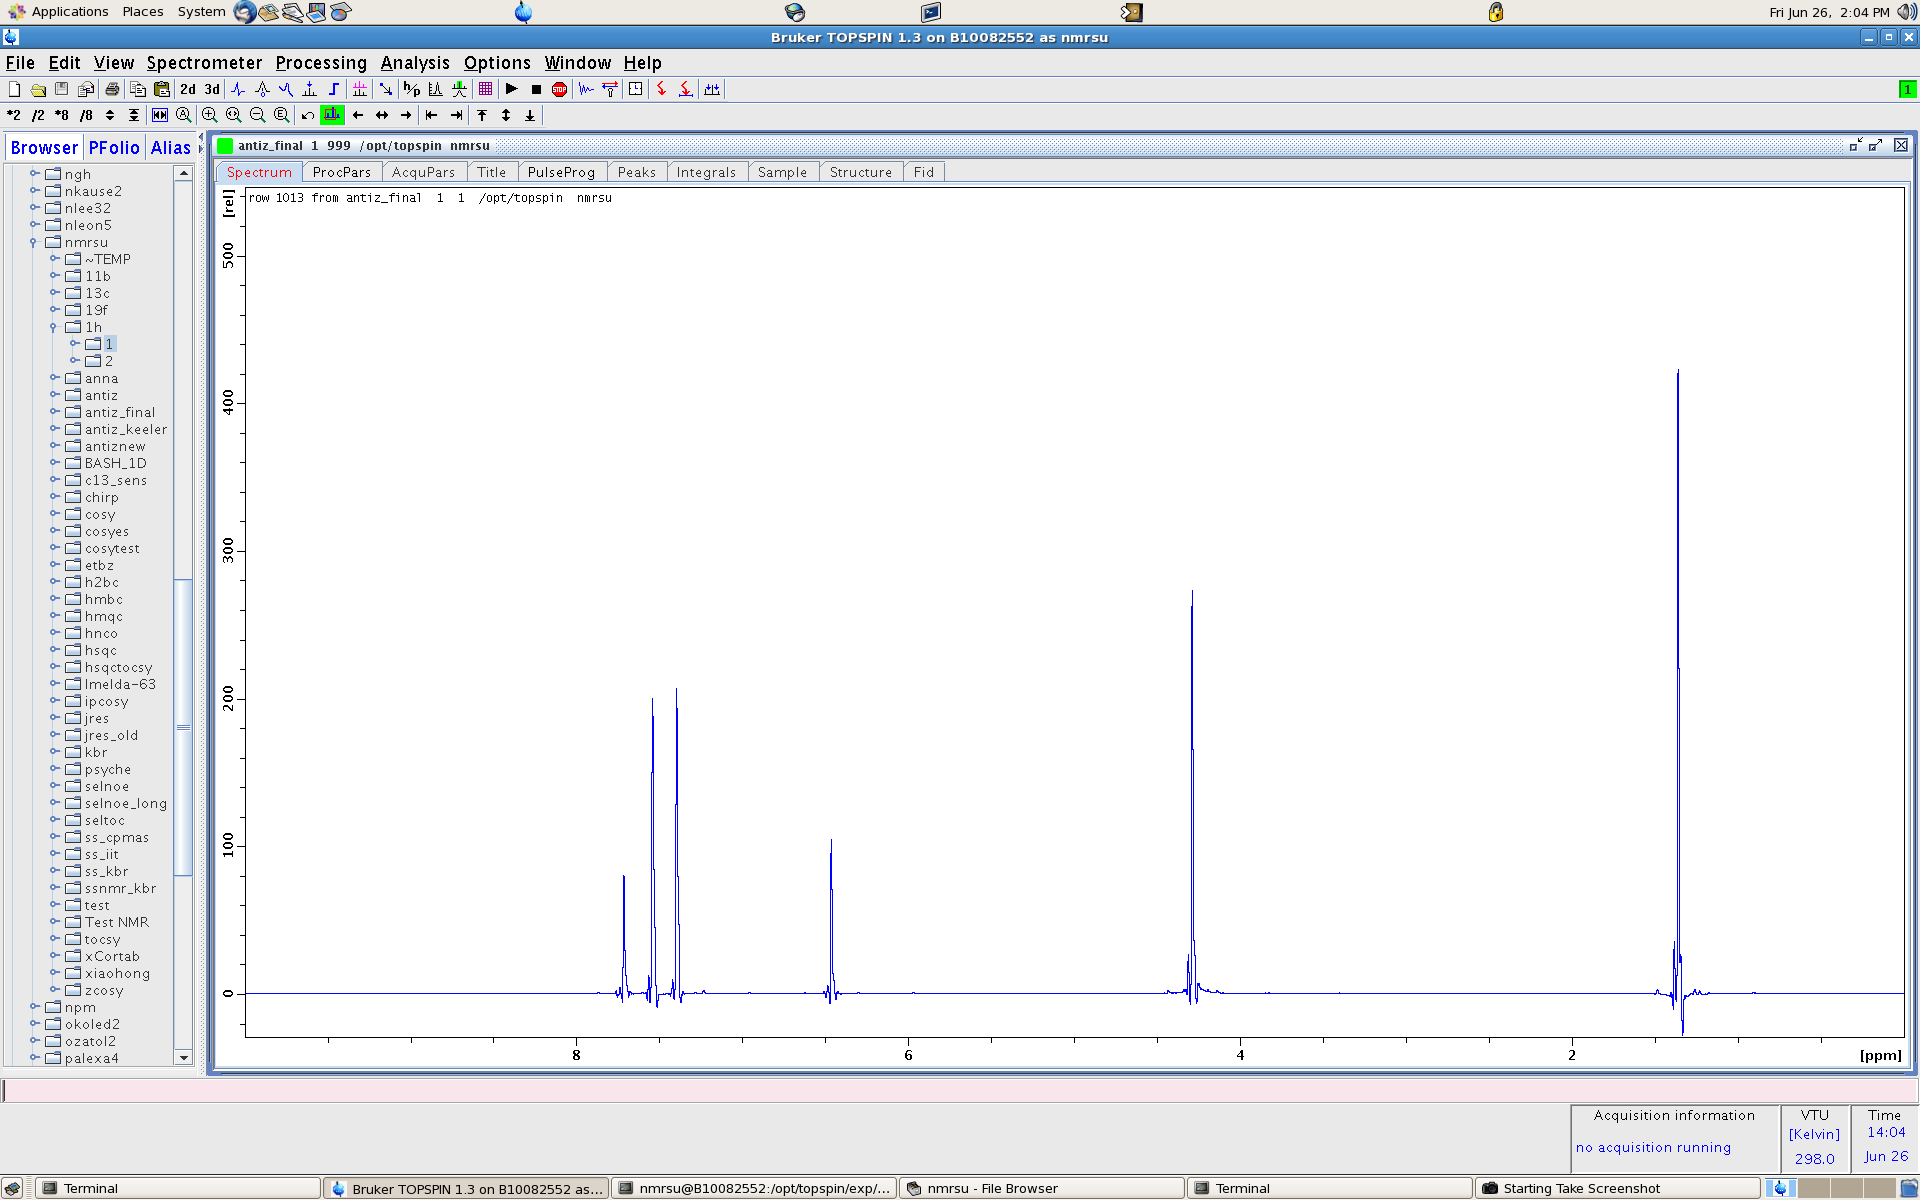1920x1200 pixels.
Task: Click the exact zoom (E) icon
Action: (282, 115)
